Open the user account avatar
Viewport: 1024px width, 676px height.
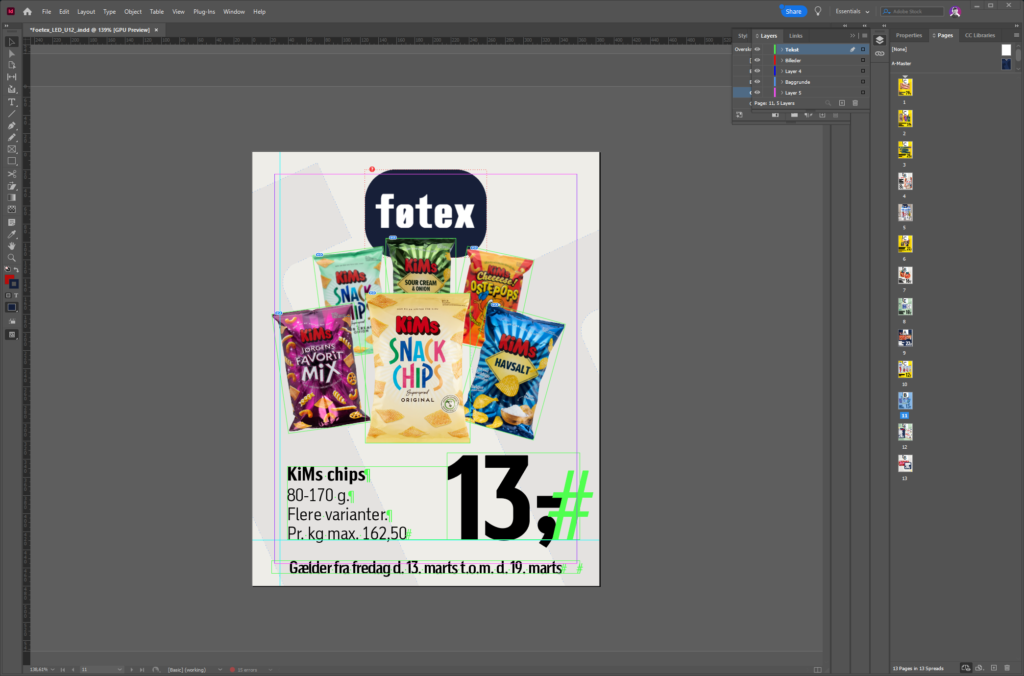tap(955, 11)
